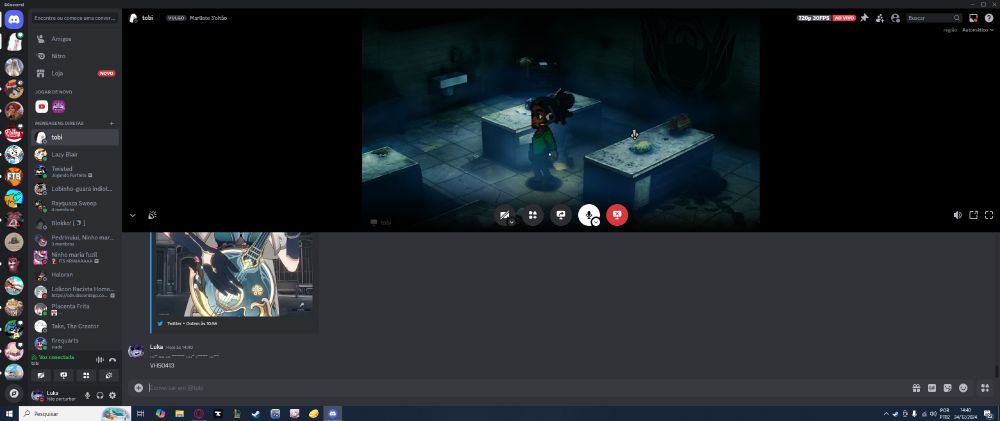
Task: Open the YouTube activity icon
Action: tap(42, 107)
